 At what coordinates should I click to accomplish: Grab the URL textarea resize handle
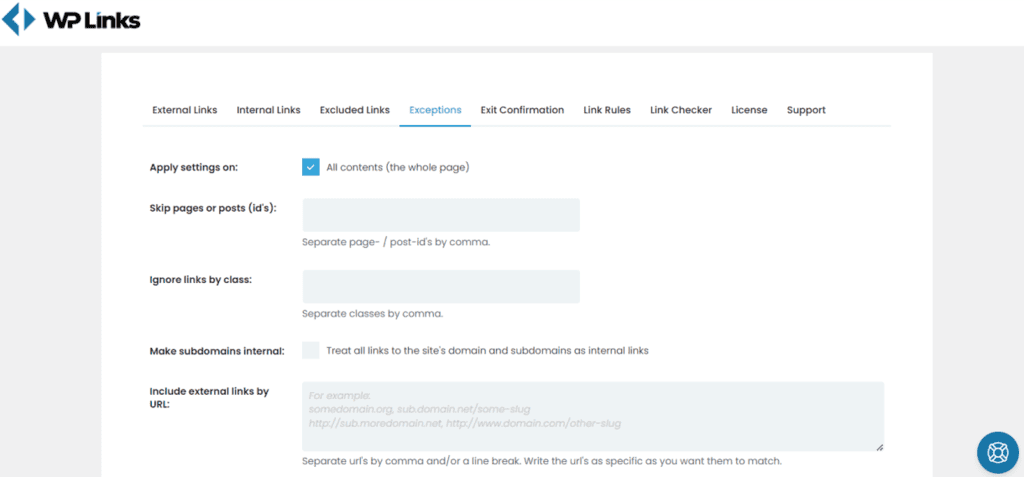click(x=879, y=447)
